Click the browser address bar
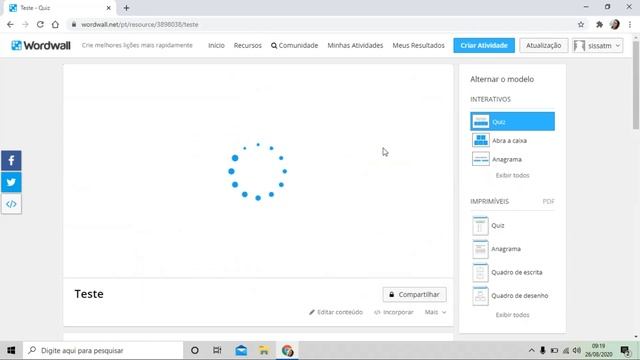This screenshot has height=360, width=640. 322,24
